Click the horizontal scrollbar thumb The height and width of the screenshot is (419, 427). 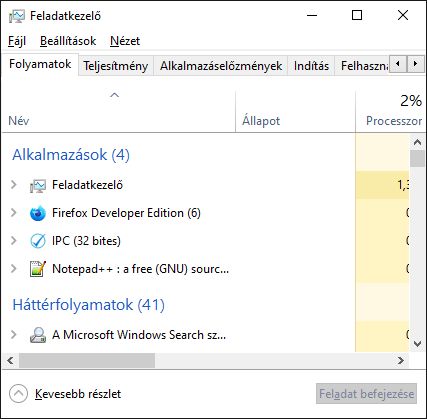(87, 360)
